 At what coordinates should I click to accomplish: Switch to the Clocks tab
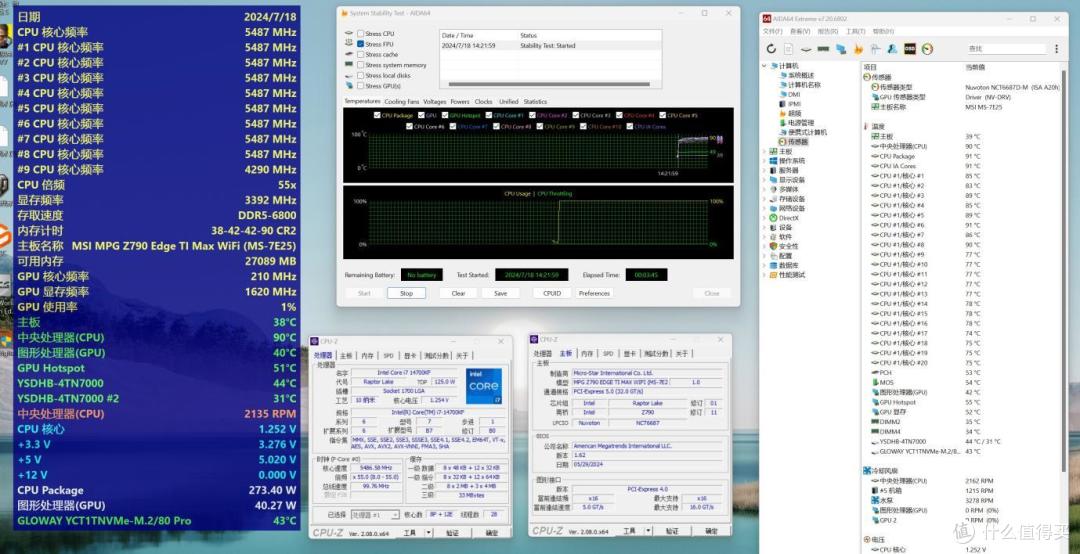pyautogui.click(x=484, y=101)
